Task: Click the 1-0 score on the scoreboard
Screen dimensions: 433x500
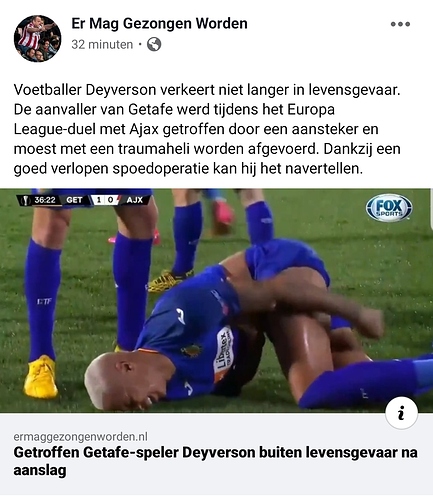Action: 104,200
